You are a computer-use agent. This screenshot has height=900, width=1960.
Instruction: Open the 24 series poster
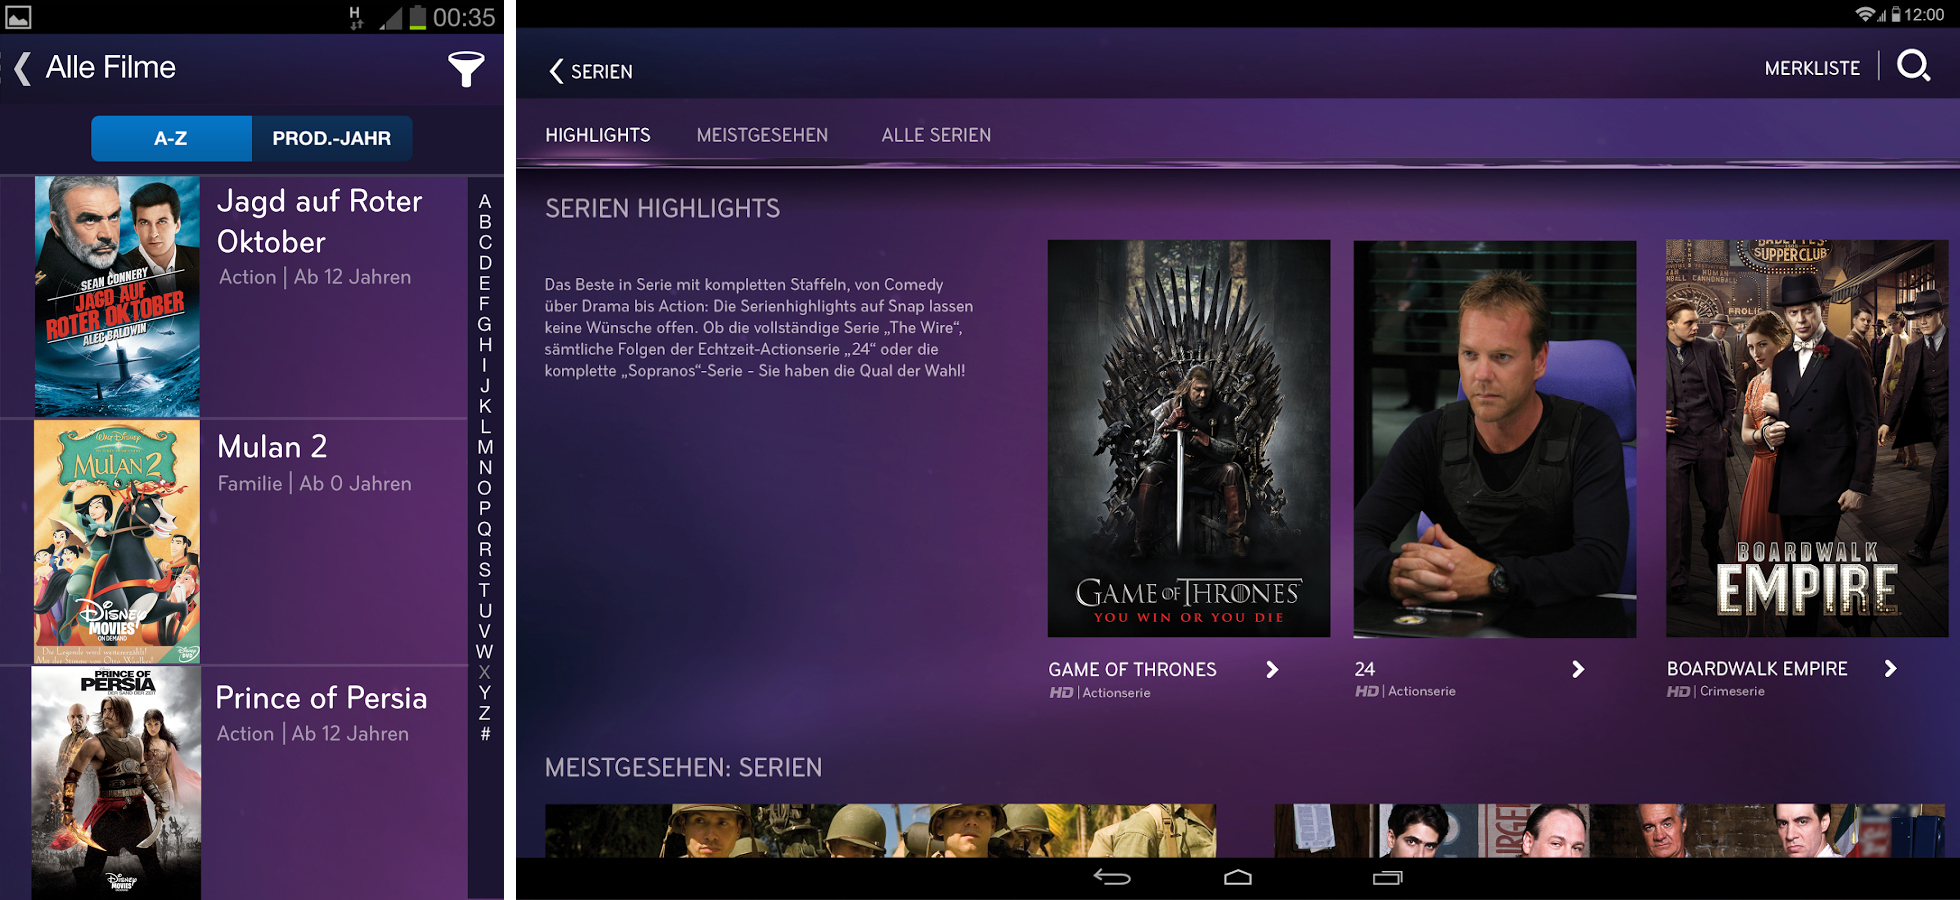point(1495,438)
